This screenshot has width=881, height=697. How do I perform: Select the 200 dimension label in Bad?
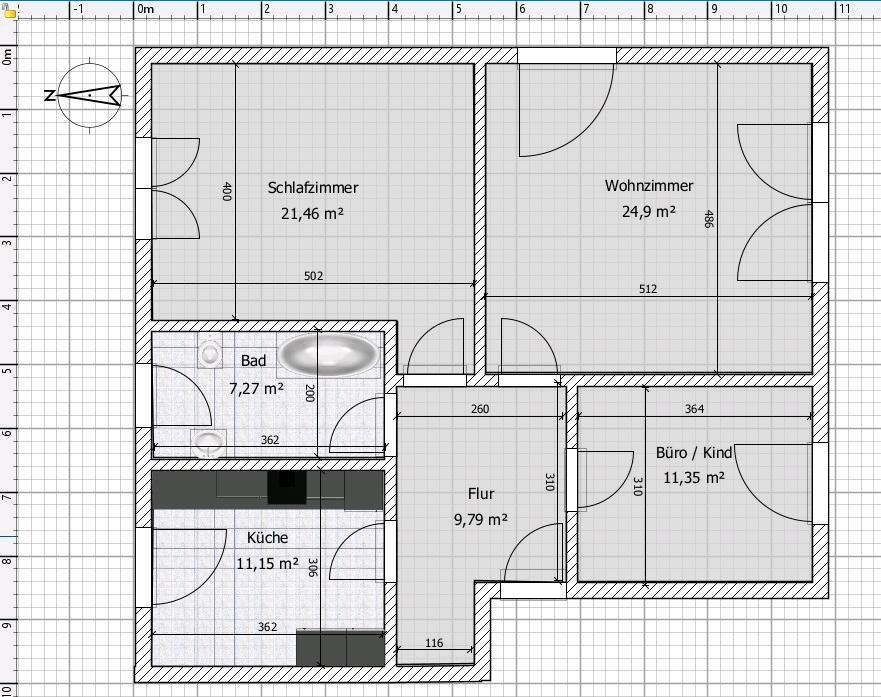pyautogui.click(x=309, y=393)
